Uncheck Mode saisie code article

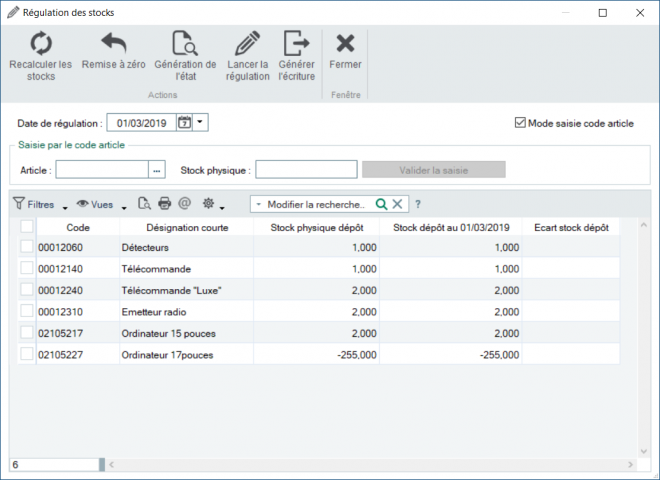click(520, 123)
